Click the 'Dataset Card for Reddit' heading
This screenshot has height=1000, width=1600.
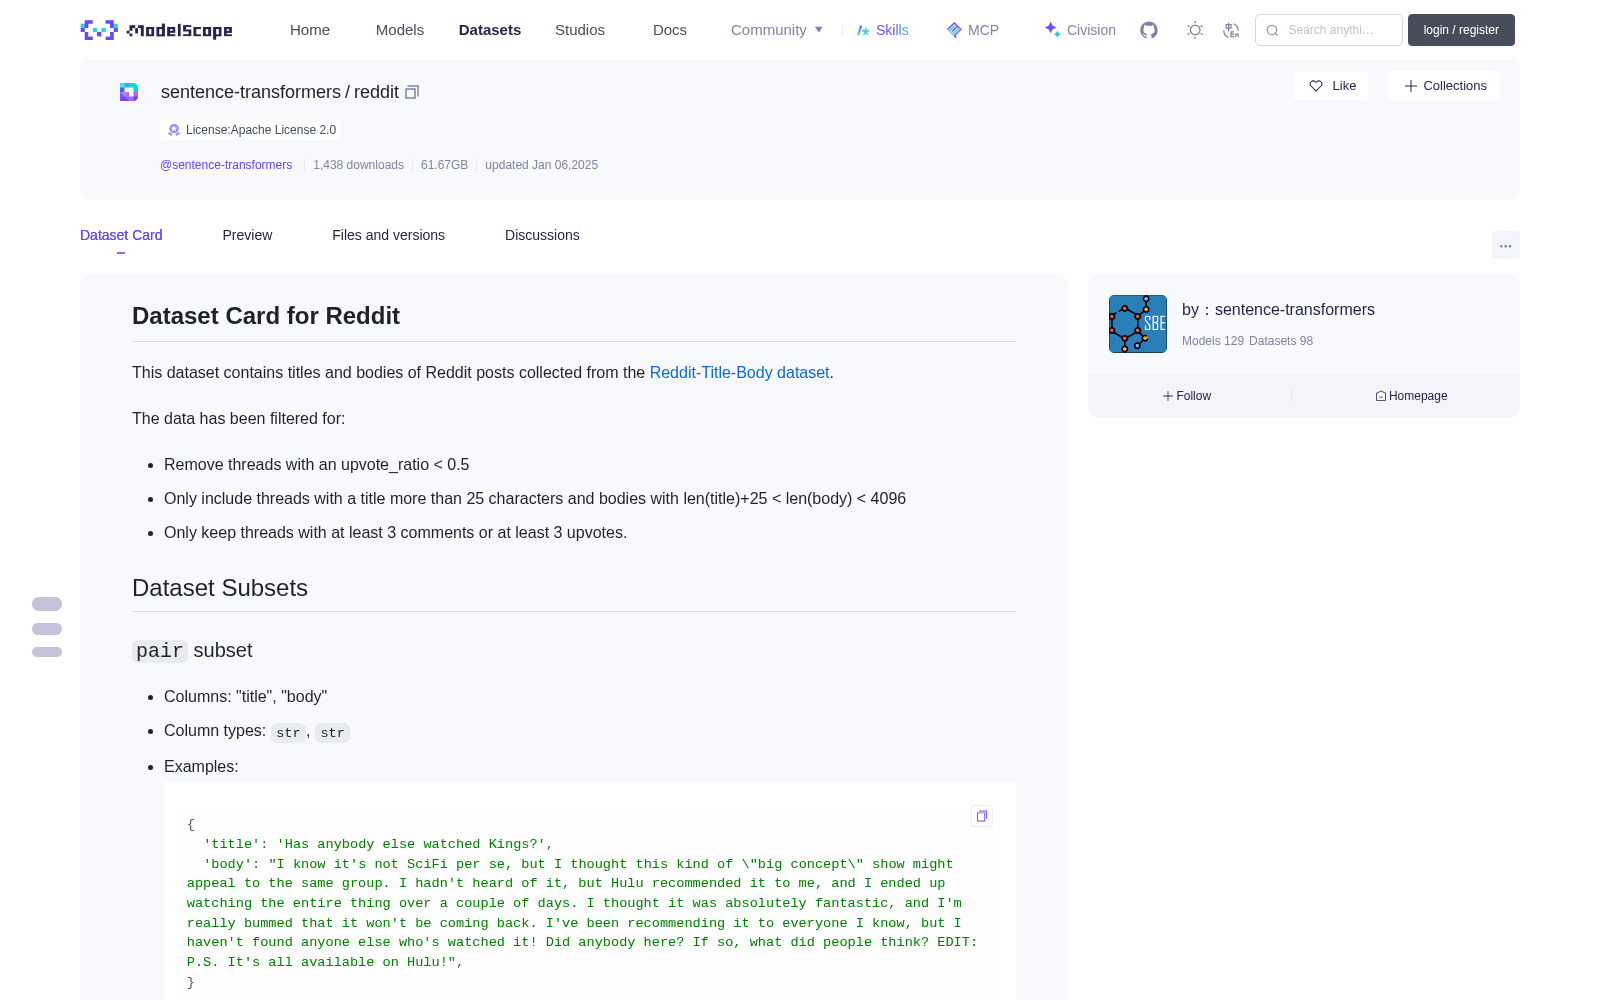pyautogui.click(x=266, y=316)
